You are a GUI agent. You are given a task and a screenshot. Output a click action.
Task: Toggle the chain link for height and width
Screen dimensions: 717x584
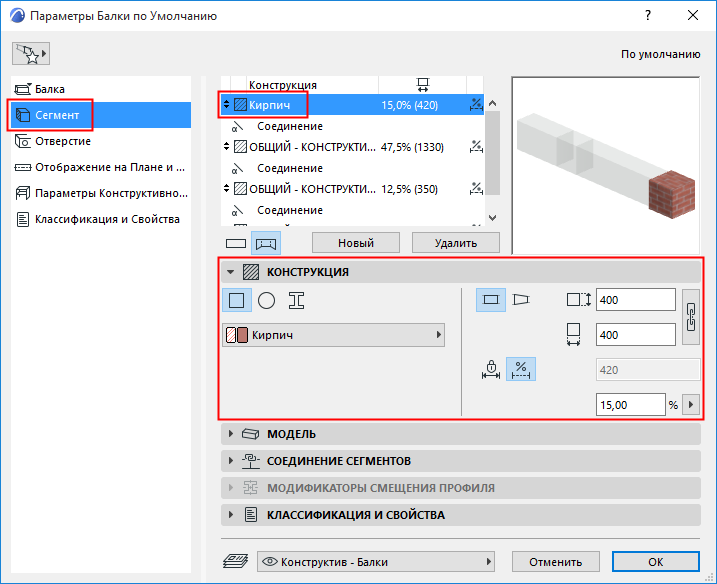click(x=691, y=317)
